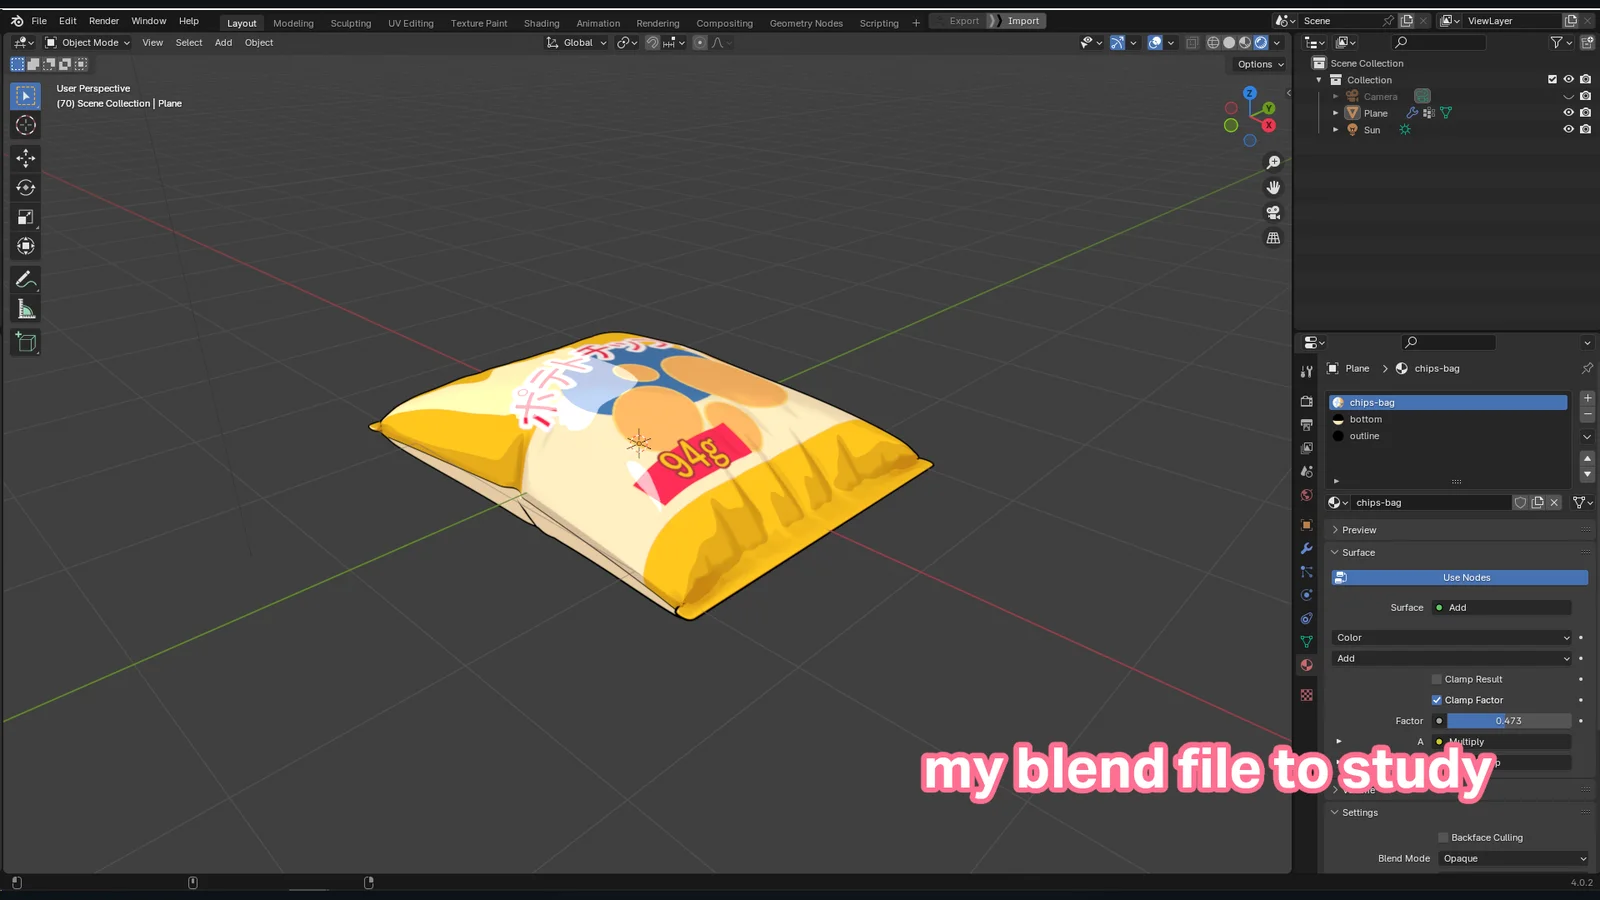Screen dimensions: 1600x900
Task: Switch to the Shading workspace tab
Action: pos(541,23)
